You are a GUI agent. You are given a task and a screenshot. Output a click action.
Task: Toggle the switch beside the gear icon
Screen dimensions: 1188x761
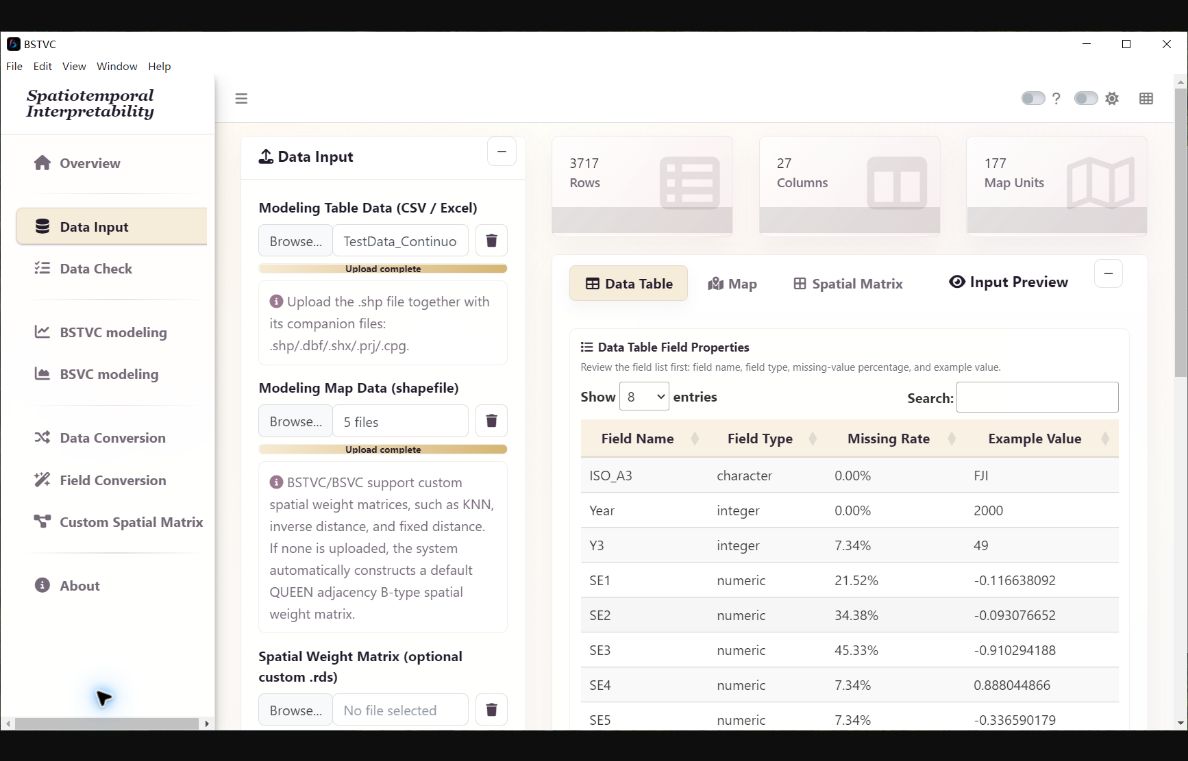[1086, 99]
